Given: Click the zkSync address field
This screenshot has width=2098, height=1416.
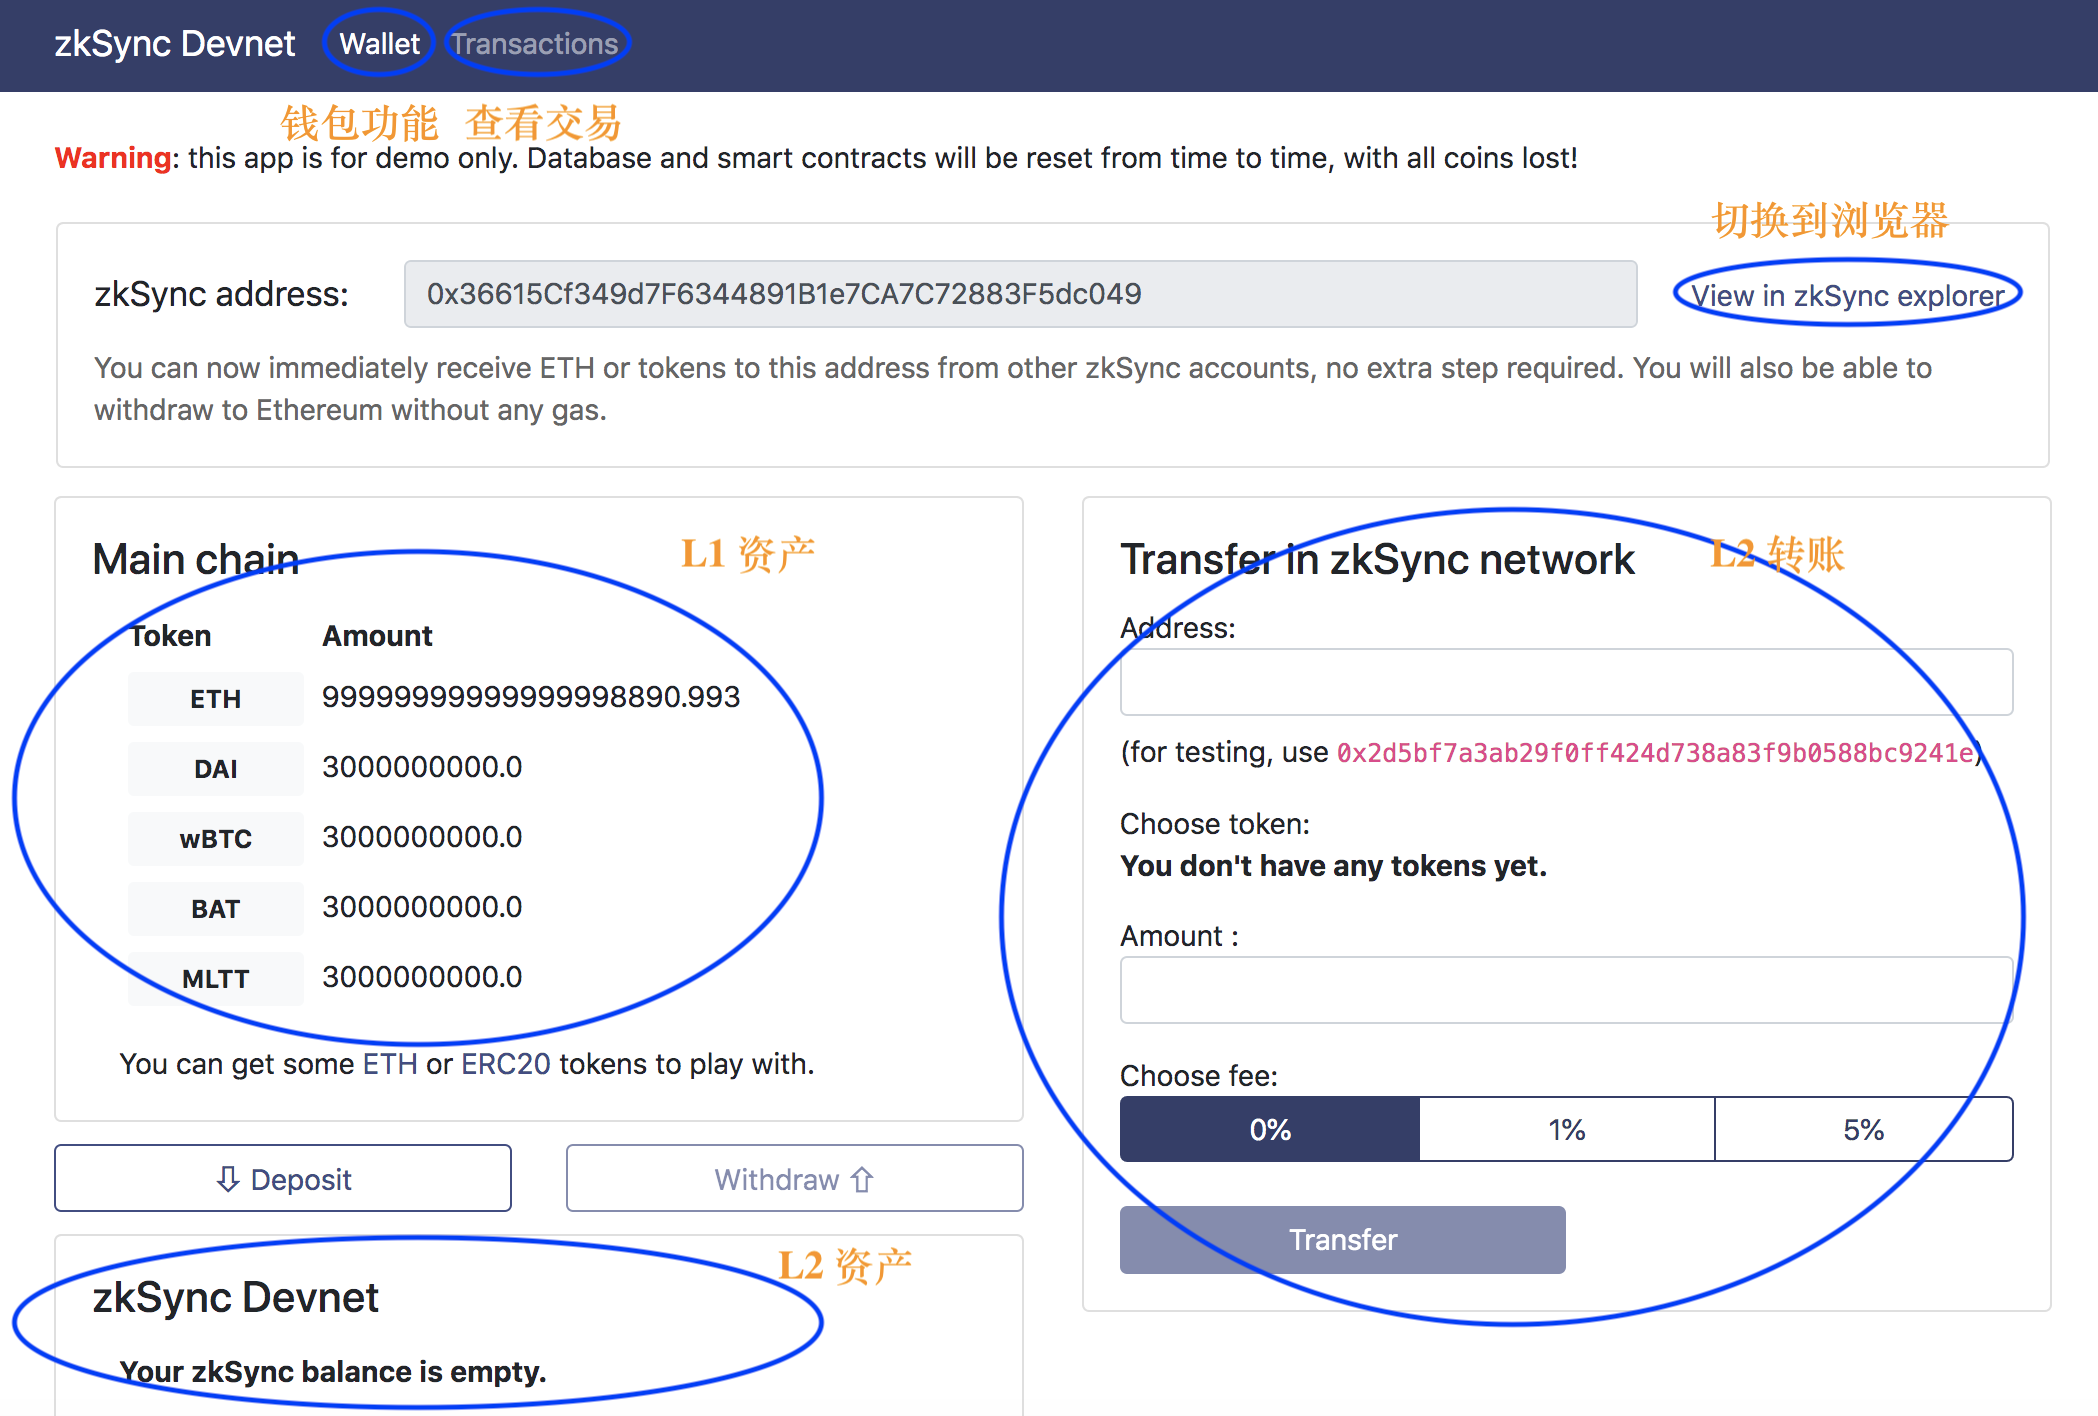Looking at the screenshot, I should (x=1020, y=294).
